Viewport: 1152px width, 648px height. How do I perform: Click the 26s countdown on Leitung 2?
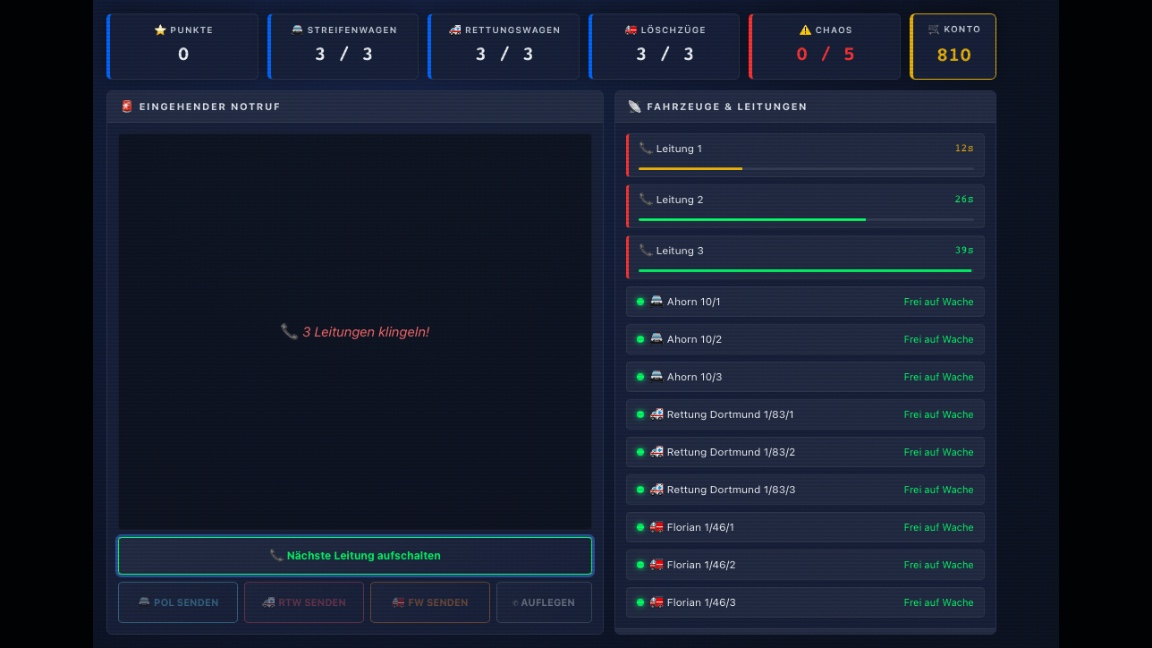[x=964, y=199]
